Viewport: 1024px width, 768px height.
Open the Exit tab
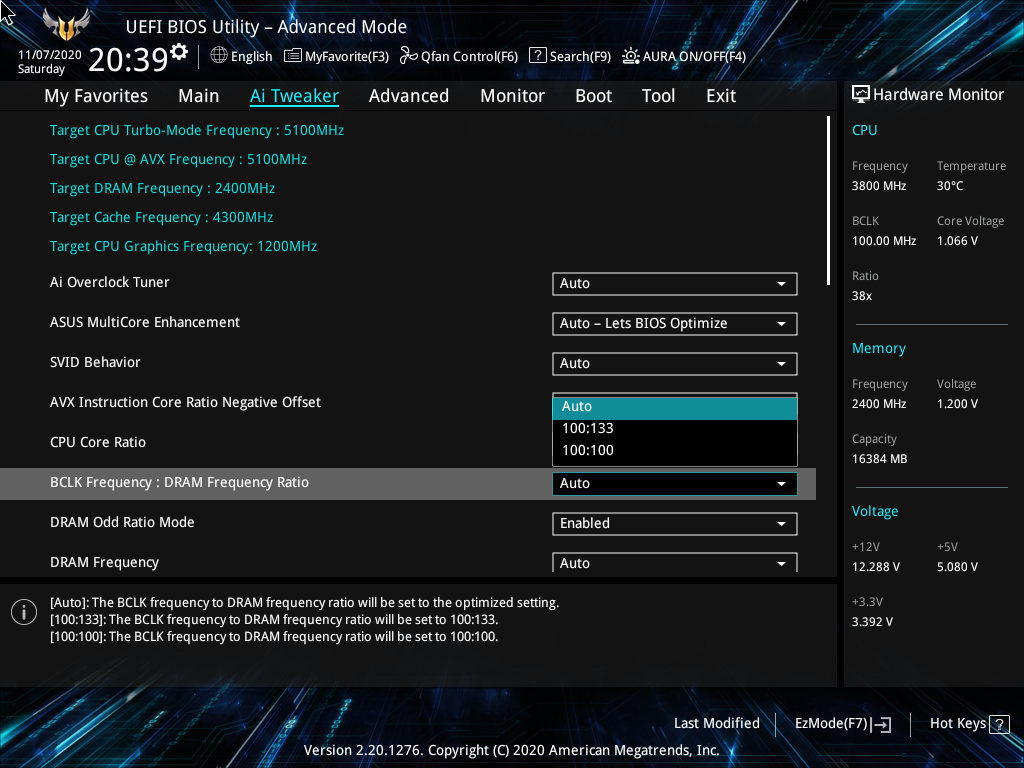click(x=721, y=96)
